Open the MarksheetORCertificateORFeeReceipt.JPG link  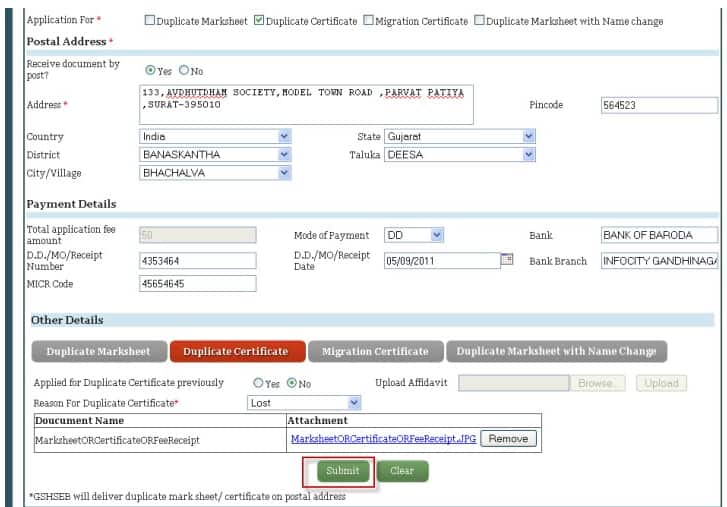(383, 438)
